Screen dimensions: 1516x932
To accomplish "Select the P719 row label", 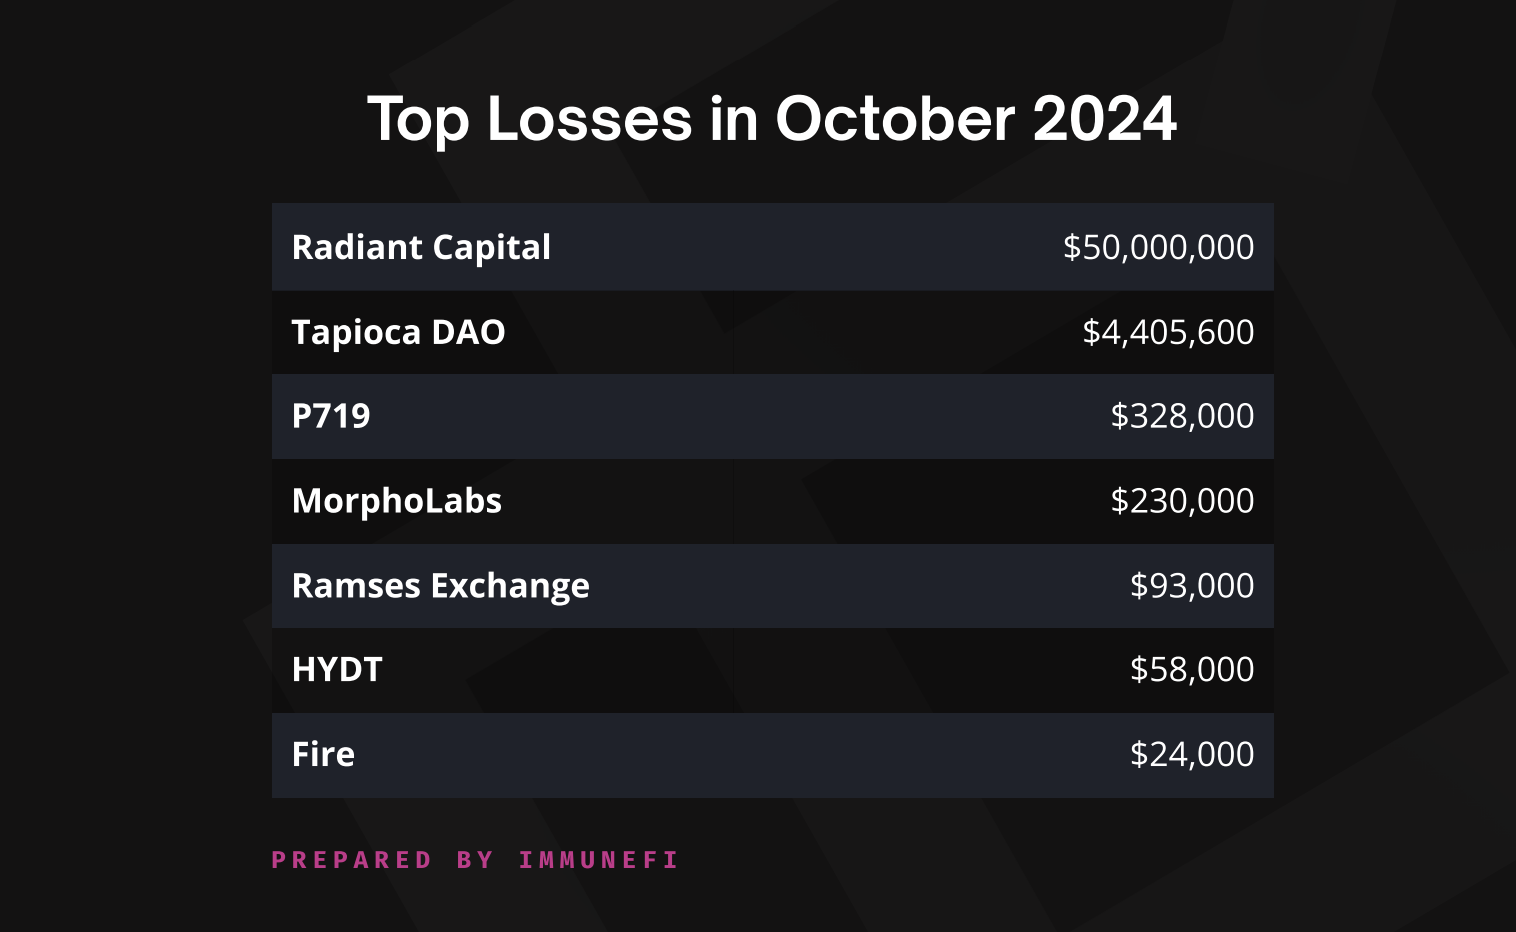I will pos(331,416).
